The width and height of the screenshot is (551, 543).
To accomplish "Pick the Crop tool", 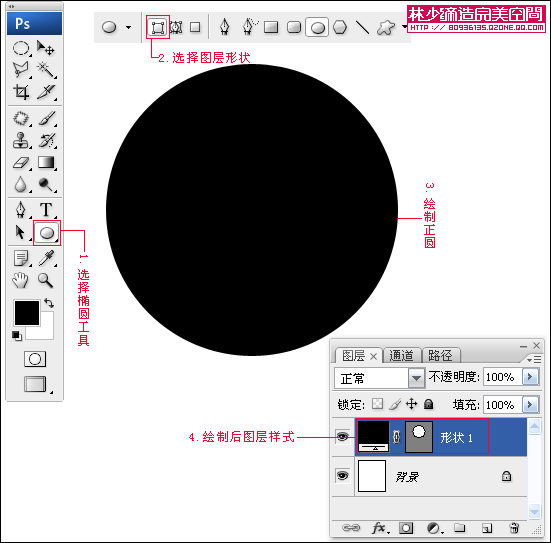I will pyautogui.click(x=21, y=92).
